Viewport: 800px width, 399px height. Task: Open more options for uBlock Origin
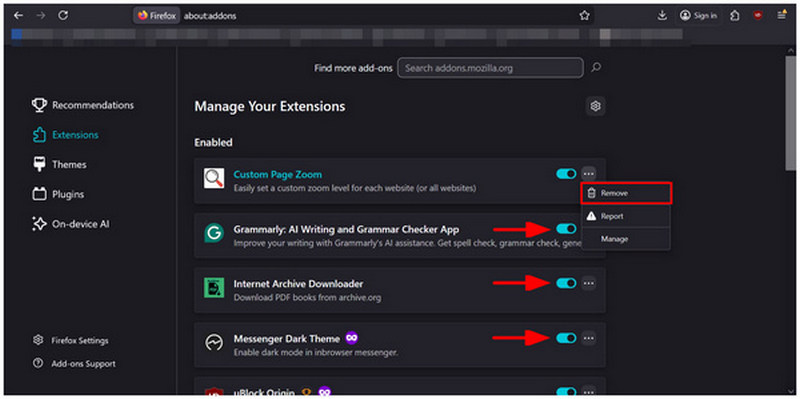(588, 392)
